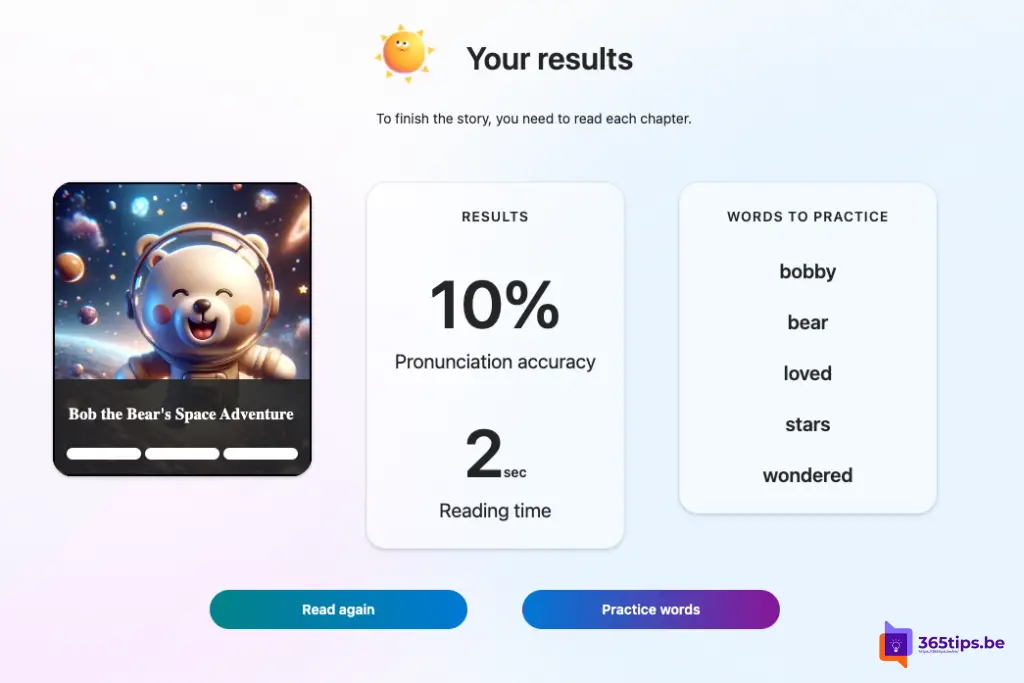Click the "Bob the Bear's Space Adventure" title
The image size is (1024, 683).
(181, 414)
